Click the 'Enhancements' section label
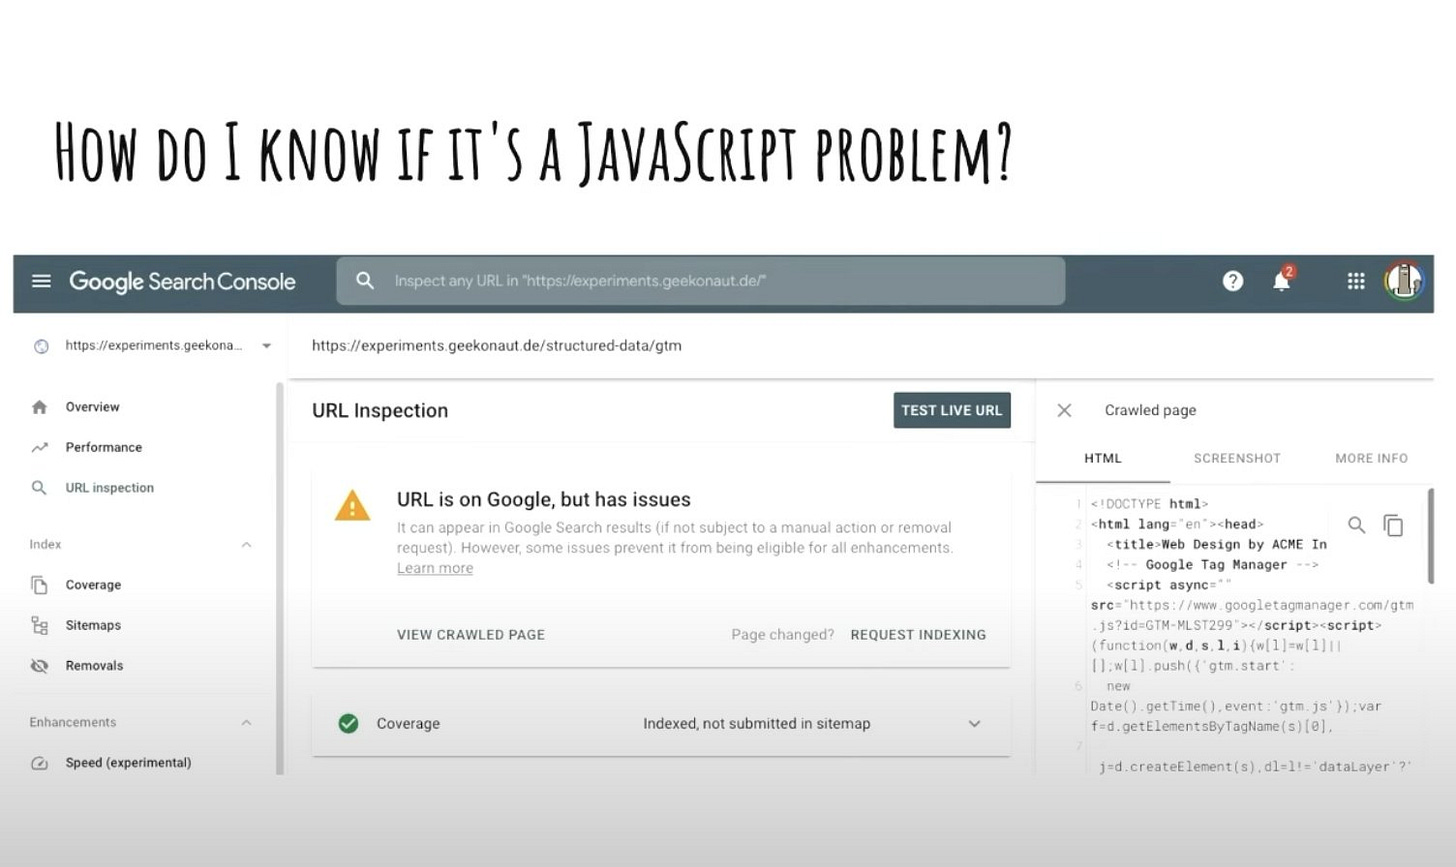1456x867 pixels. point(73,722)
